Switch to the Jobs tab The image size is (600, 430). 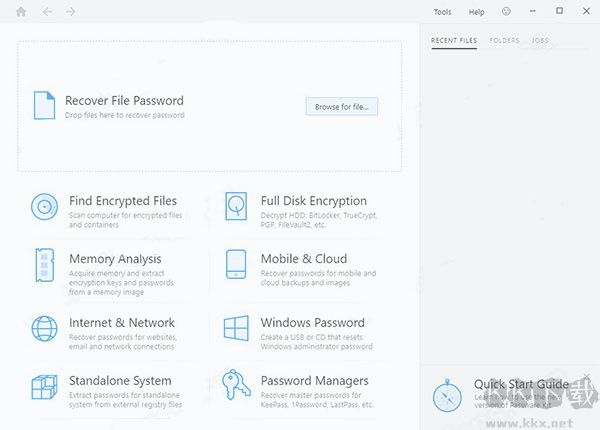tap(540, 41)
